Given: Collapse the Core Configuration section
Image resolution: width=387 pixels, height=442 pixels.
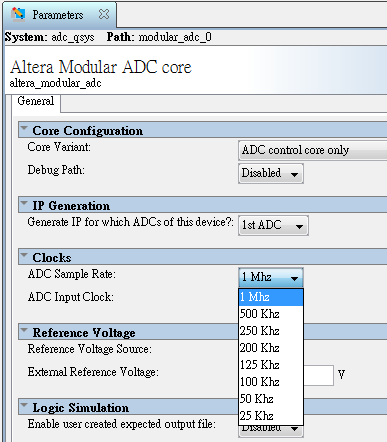Looking at the screenshot, I should click(x=24, y=128).
